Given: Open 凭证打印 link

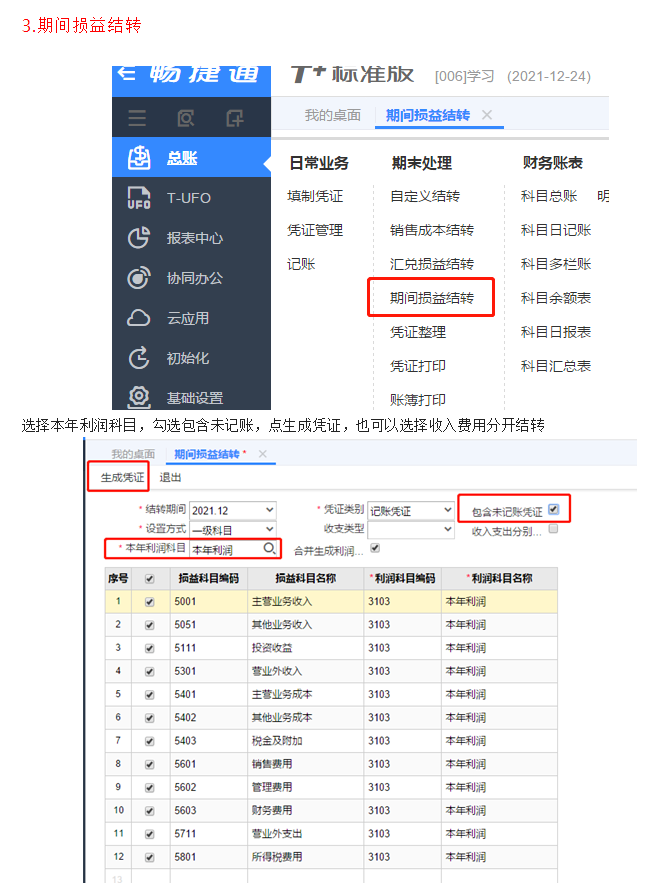Looking at the screenshot, I should point(418,366).
